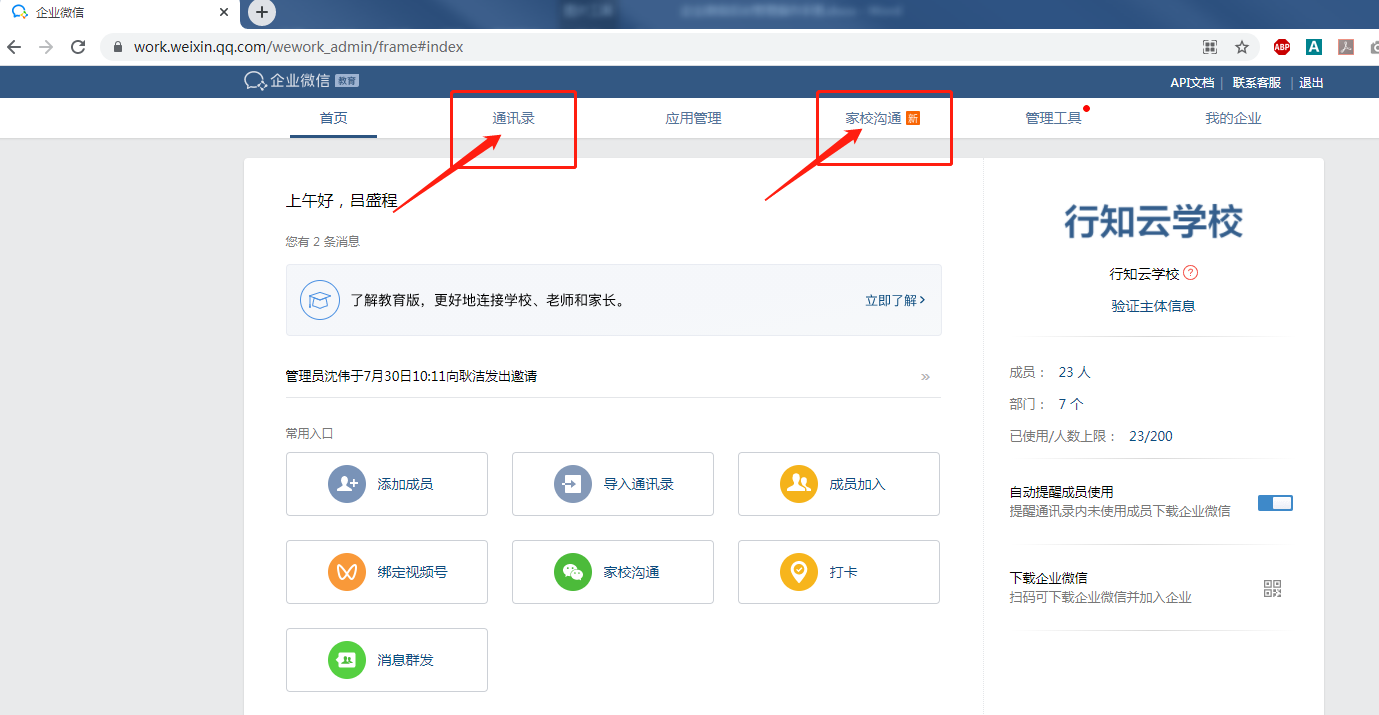Click the orange 新 badge
Viewport: 1379px width, 715px height.
[912, 118]
